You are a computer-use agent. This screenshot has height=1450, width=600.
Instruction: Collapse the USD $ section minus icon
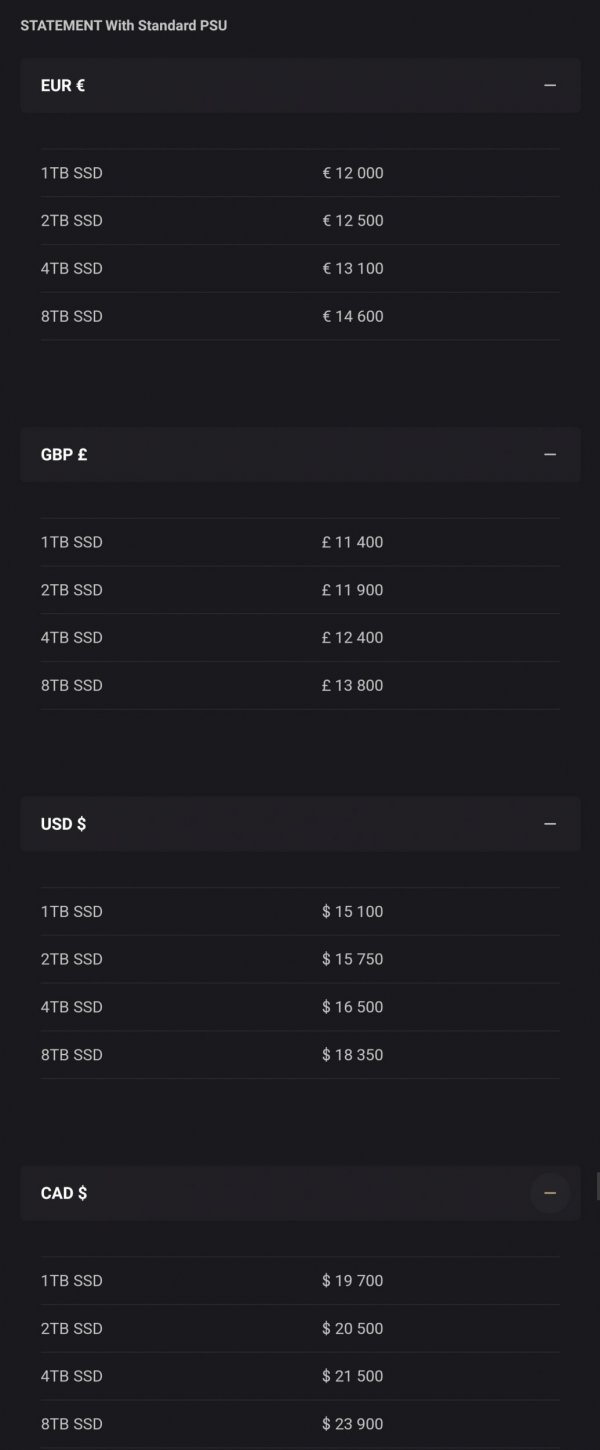point(550,824)
